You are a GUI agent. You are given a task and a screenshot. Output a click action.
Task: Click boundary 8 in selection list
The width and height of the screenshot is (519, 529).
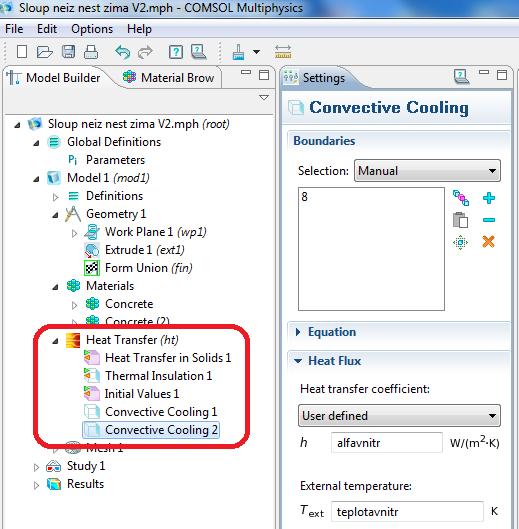(x=304, y=196)
